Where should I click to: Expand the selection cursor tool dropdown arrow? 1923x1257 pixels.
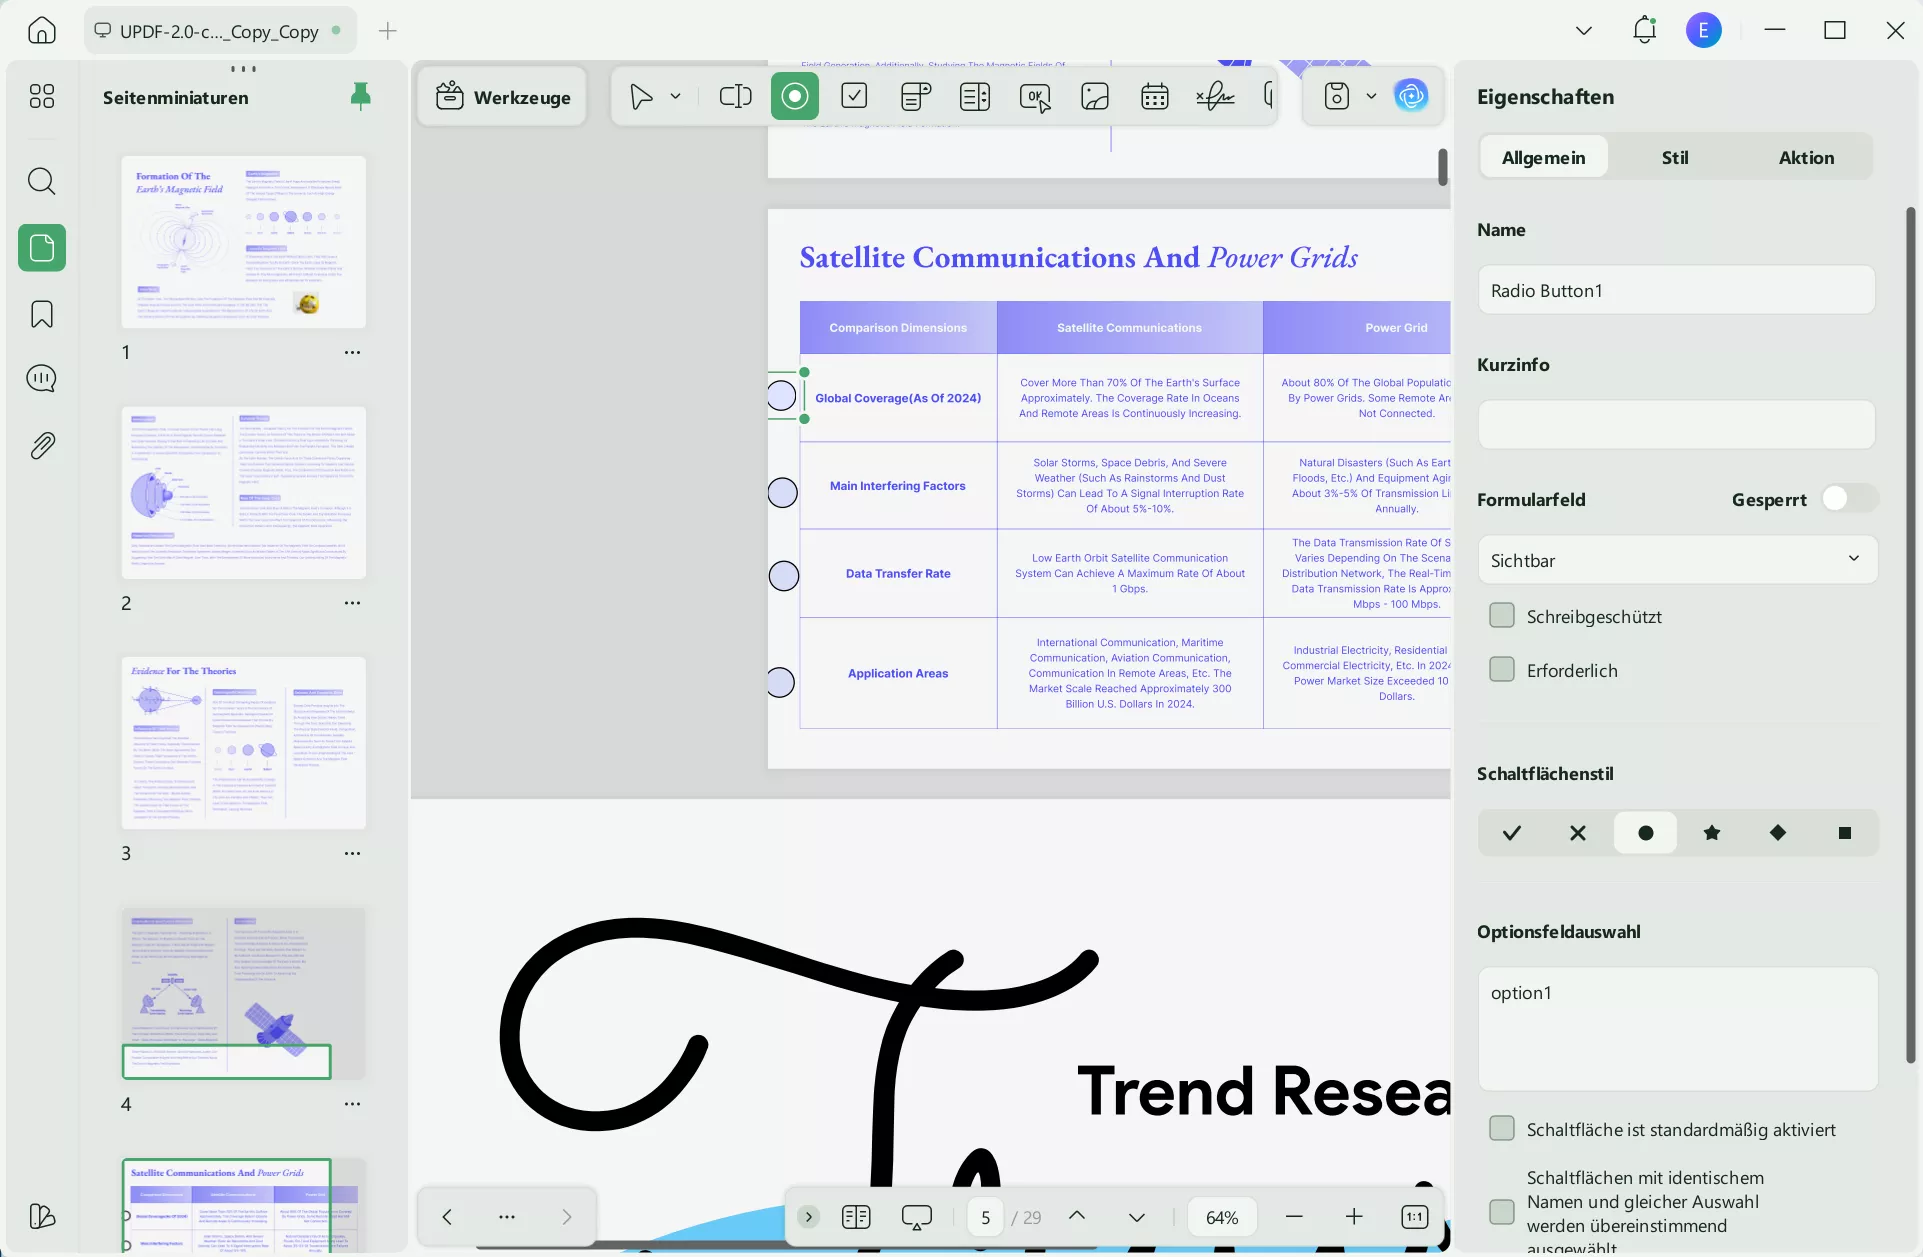pos(676,96)
